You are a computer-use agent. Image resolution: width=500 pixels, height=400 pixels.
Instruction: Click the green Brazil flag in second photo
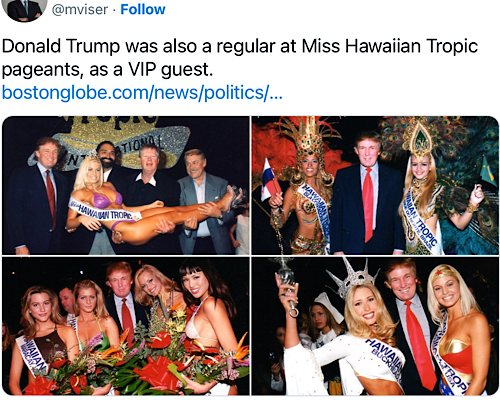tap(488, 172)
